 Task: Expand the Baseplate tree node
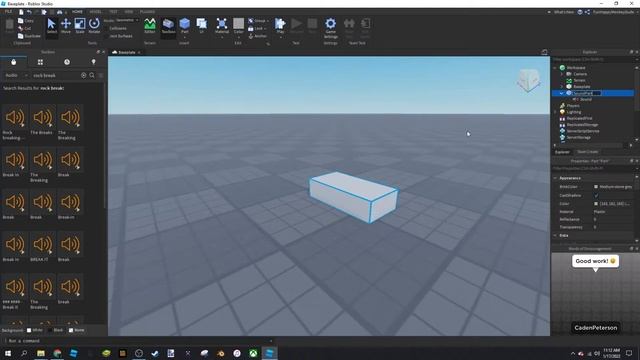[562, 87]
